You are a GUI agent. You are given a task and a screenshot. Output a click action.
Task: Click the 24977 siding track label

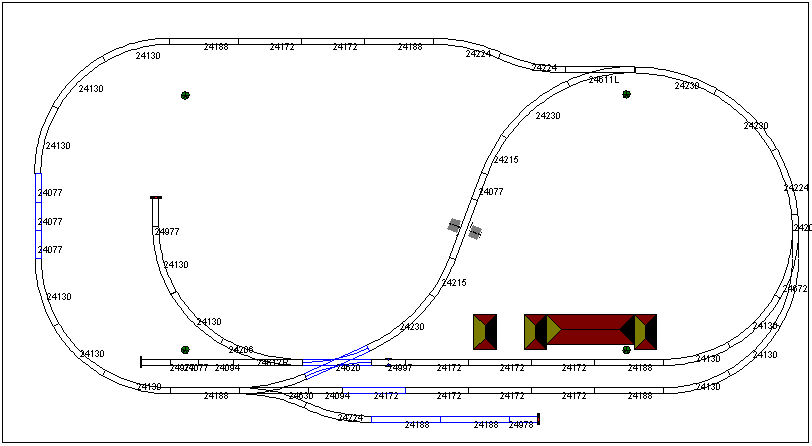tap(167, 232)
